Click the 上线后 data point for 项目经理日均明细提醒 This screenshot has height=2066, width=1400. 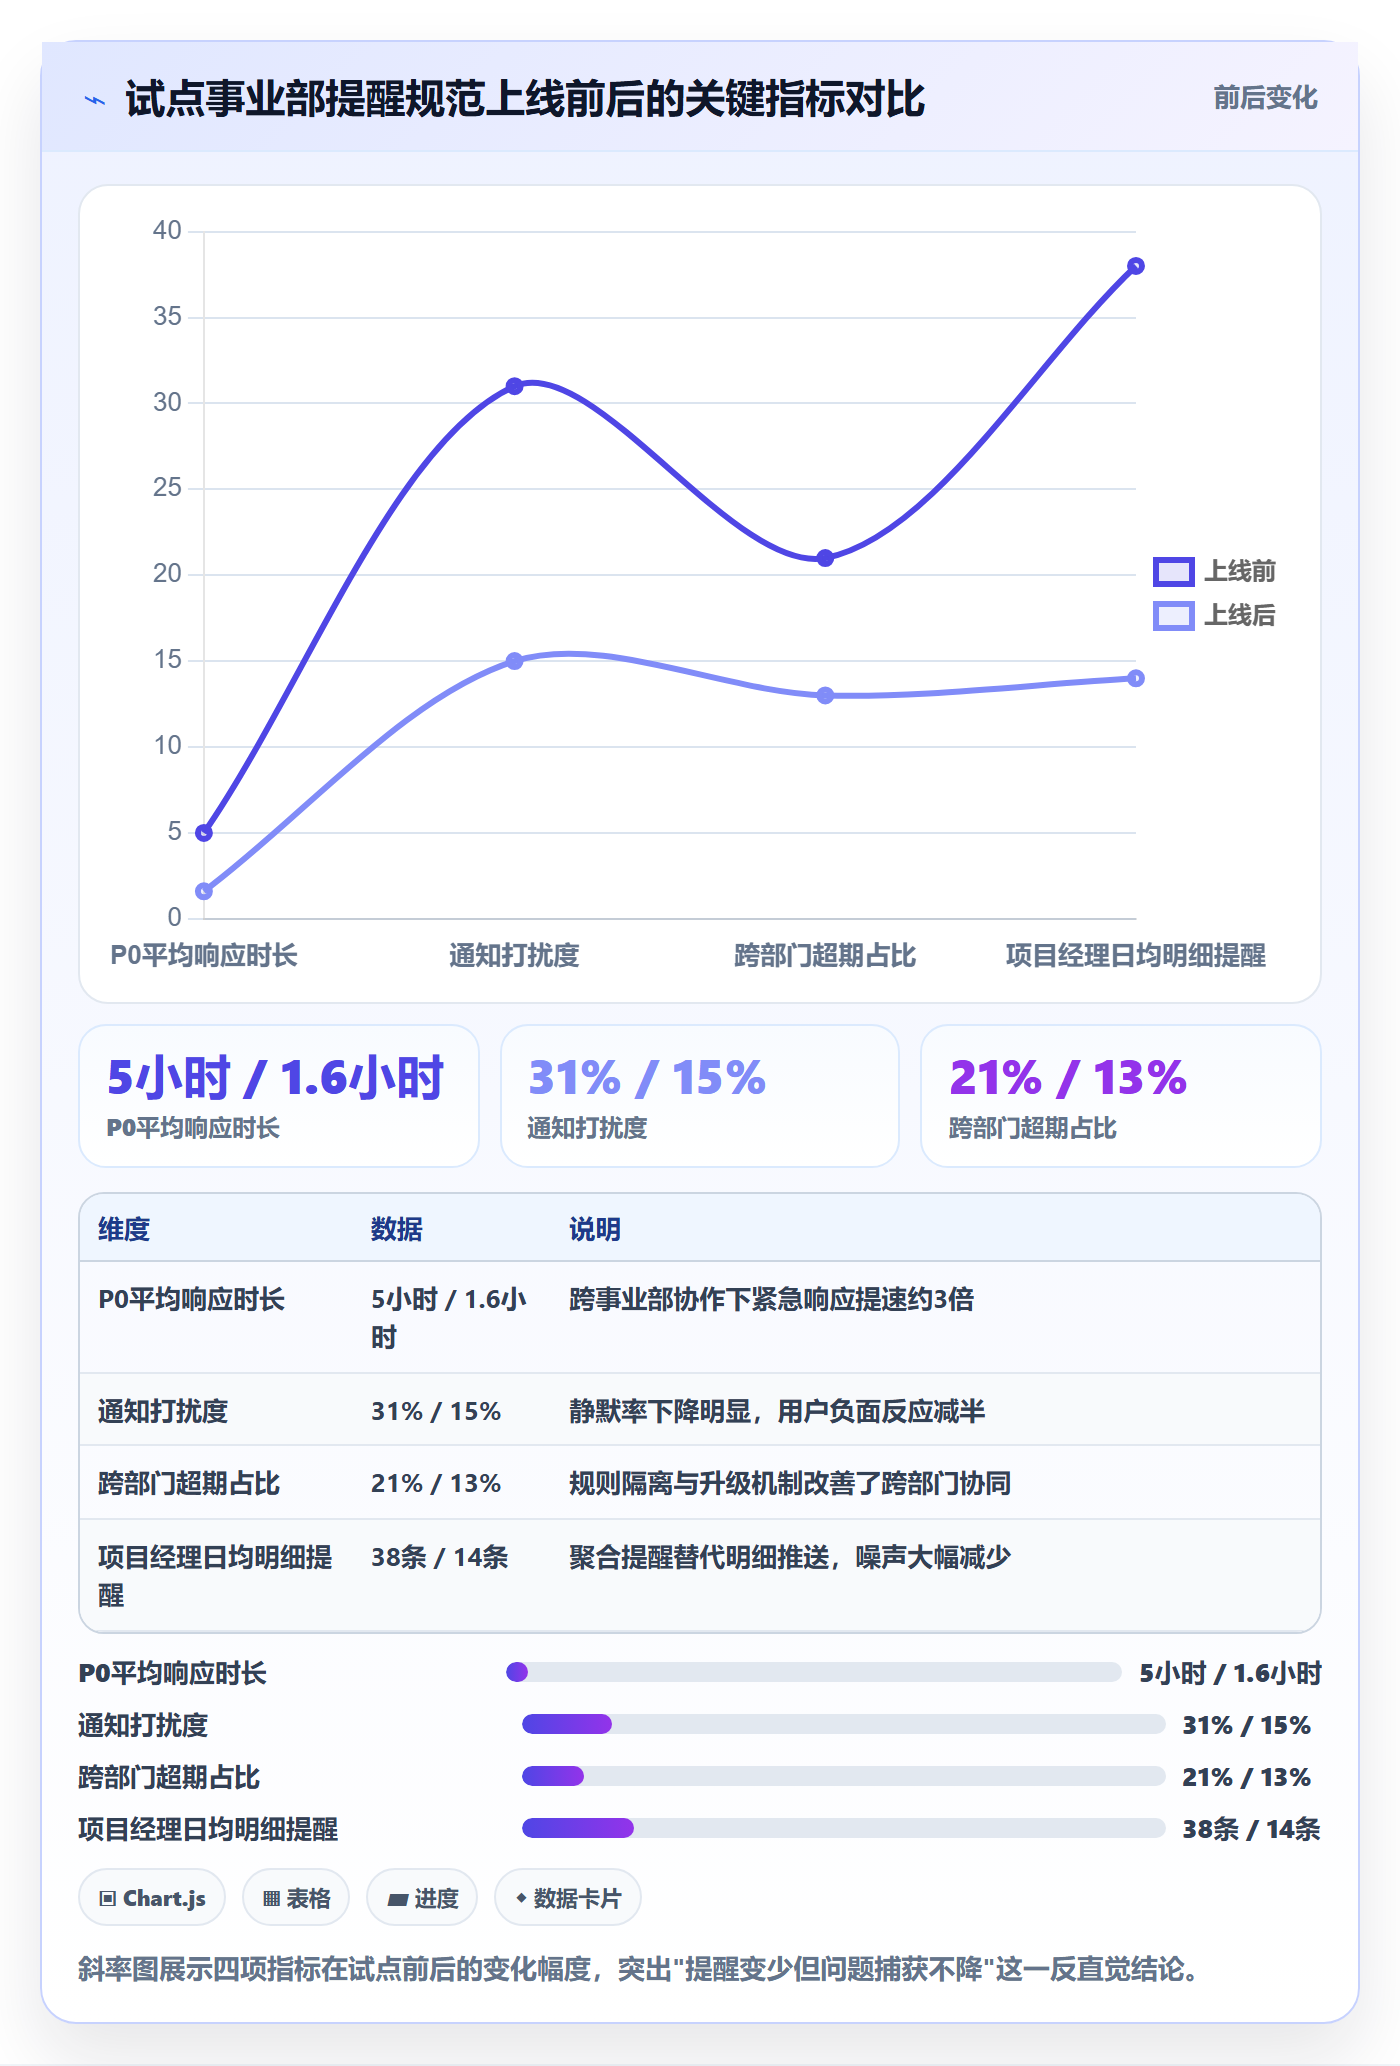click(1136, 678)
